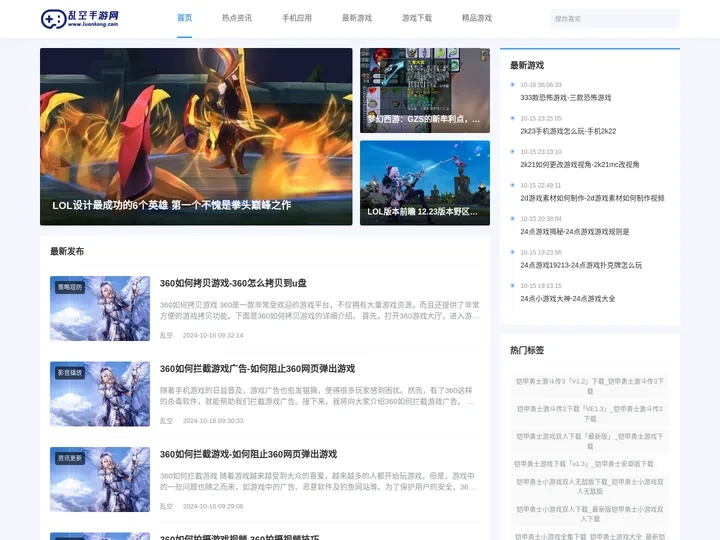Click timestamp 10-16 06:06:33 in sidebar
The image size is (720, 540).
pyautogui.click(x=541, y=84)
